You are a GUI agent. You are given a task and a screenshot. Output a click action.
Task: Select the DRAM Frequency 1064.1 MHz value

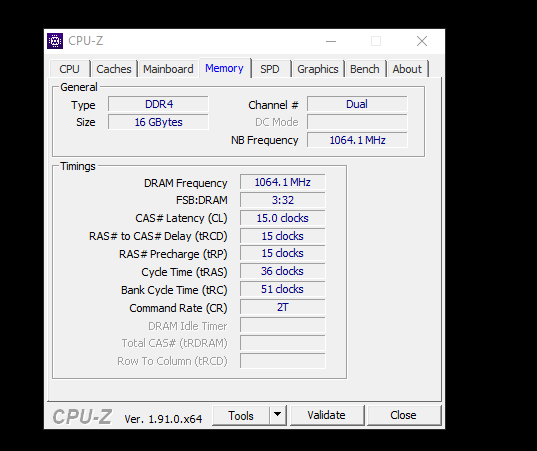(x=283, y=182)
